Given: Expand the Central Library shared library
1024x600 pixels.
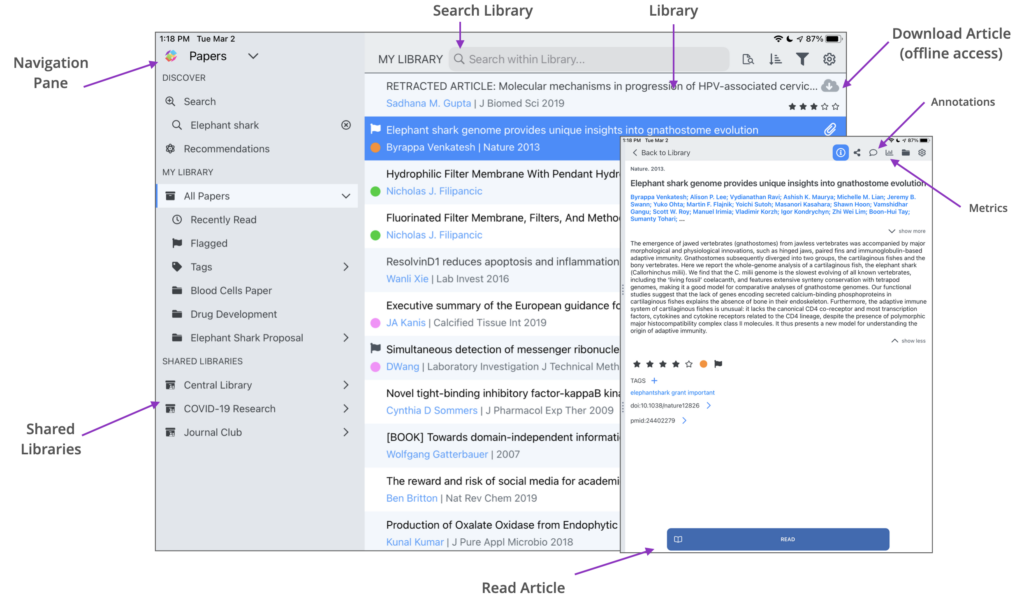Looking at the screenshot, I should coord(346,385).
